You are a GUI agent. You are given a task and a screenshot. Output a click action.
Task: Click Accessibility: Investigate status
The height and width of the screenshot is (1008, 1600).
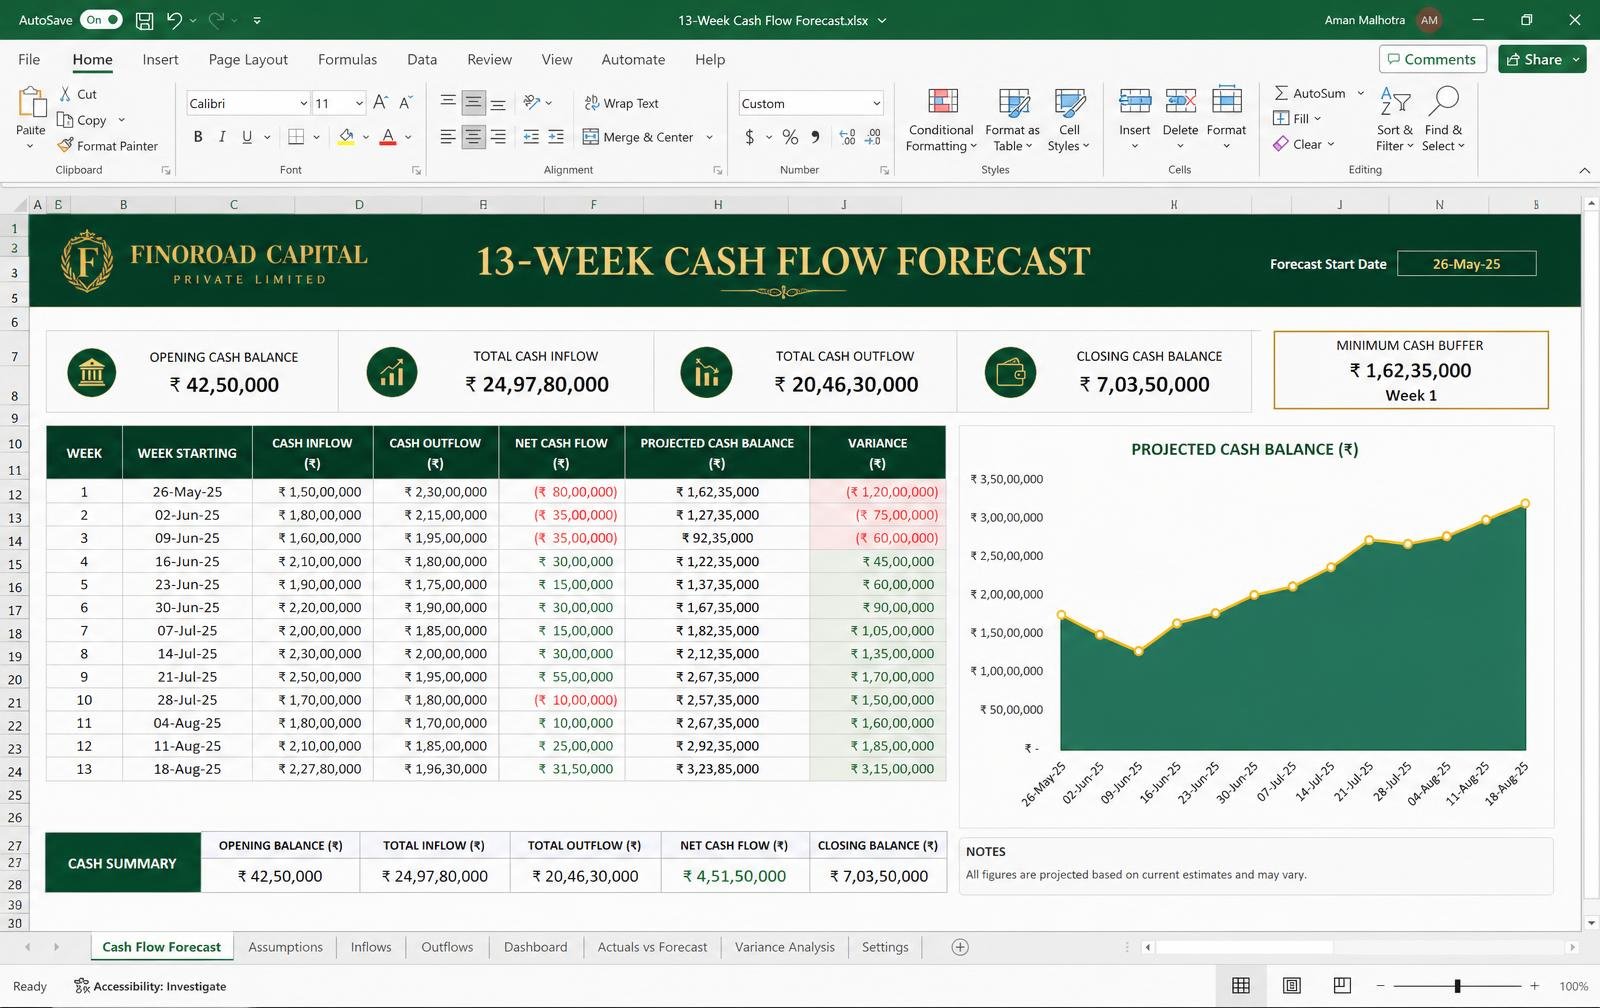pos(150,986)
